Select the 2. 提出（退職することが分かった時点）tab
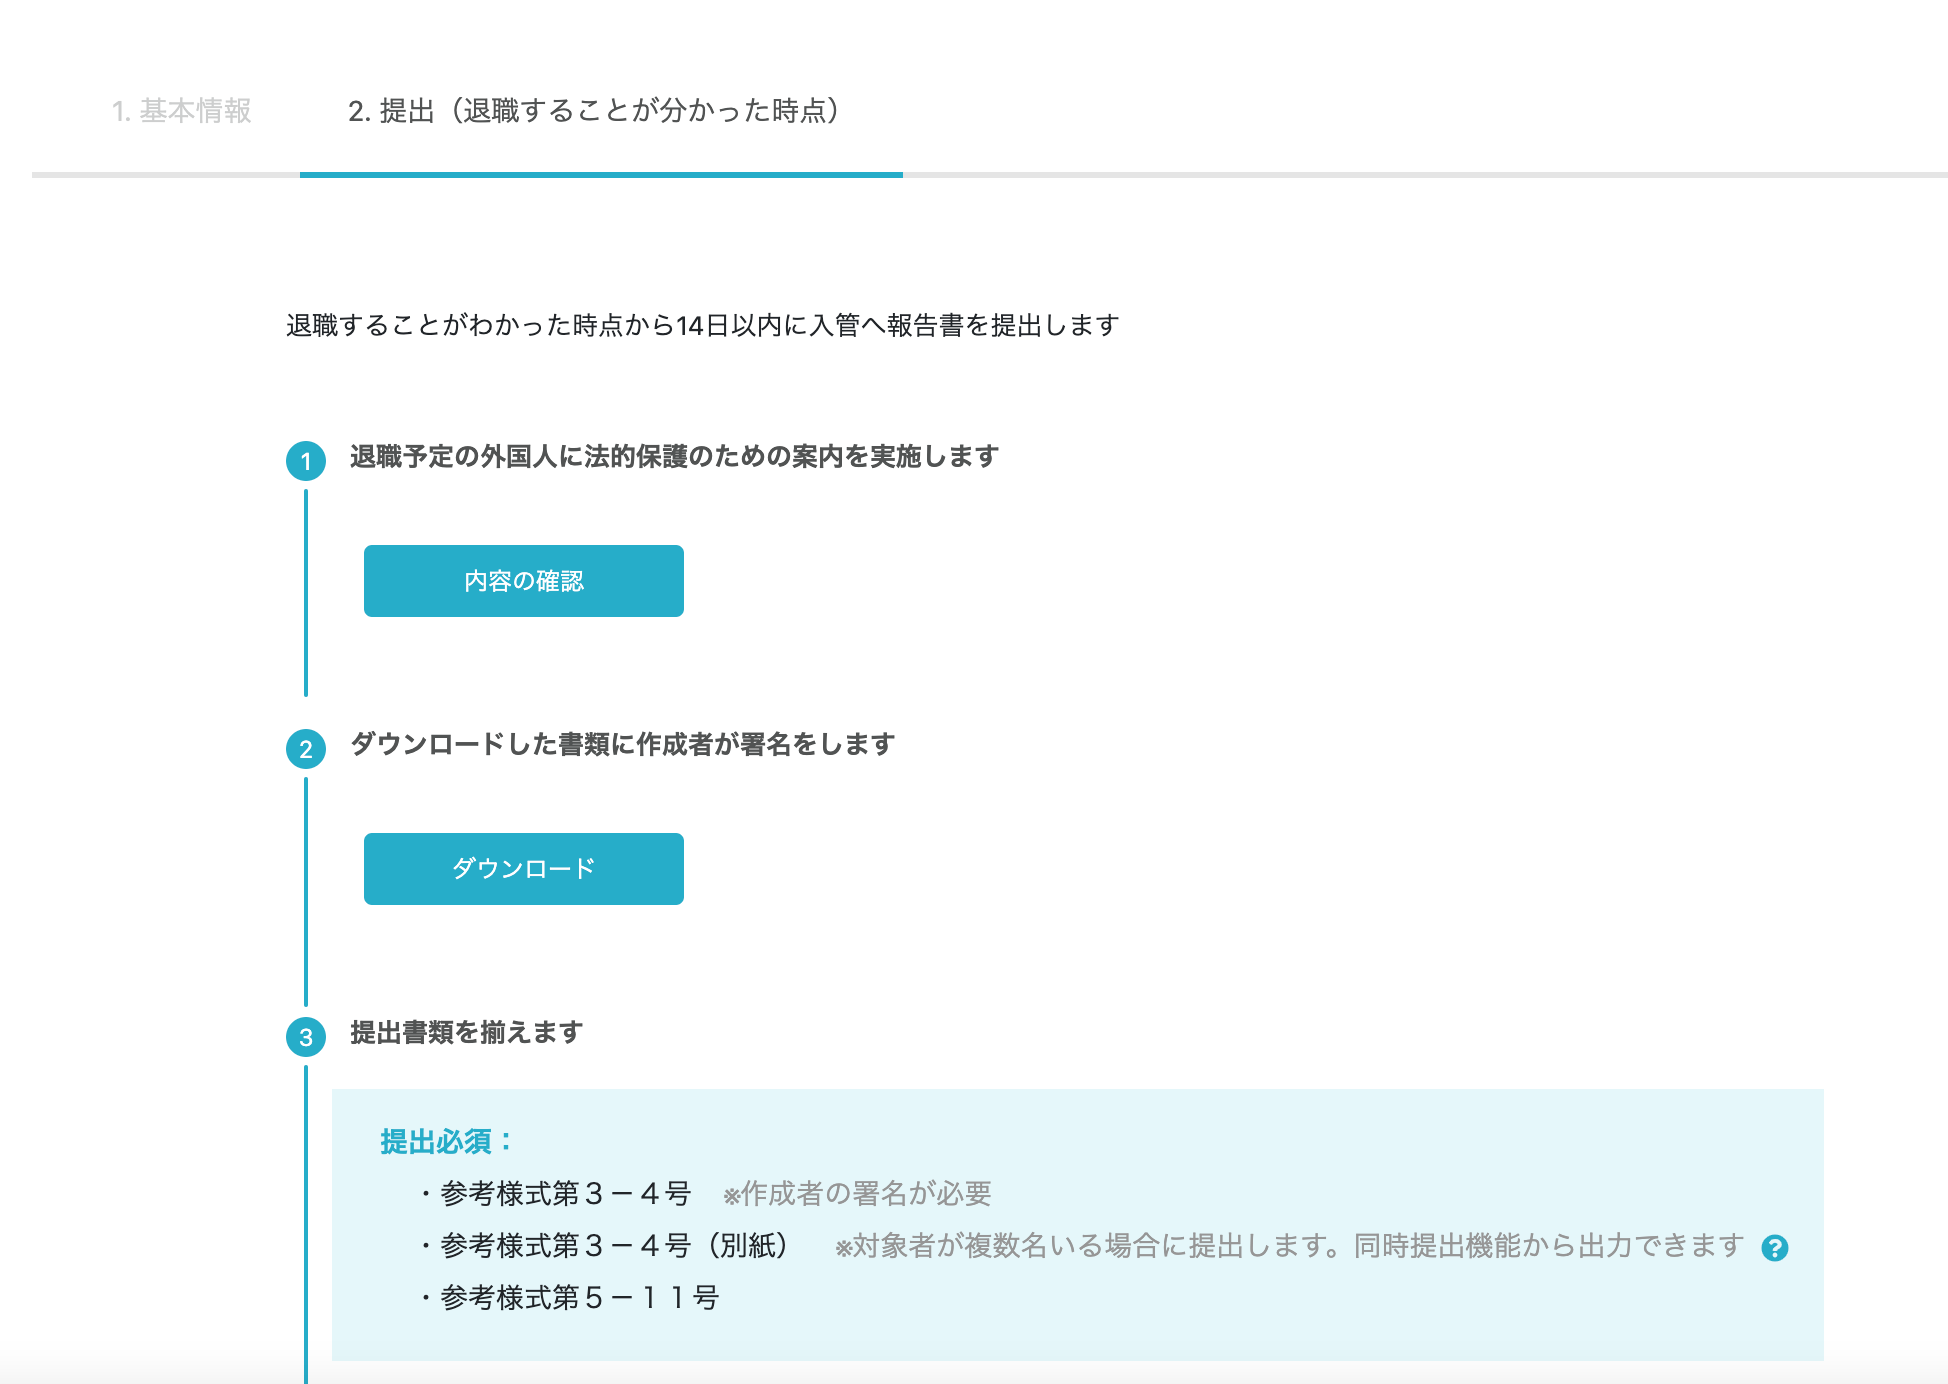Image resolution: width=1948 pixels, height=1384 pixels. [594, 111]
